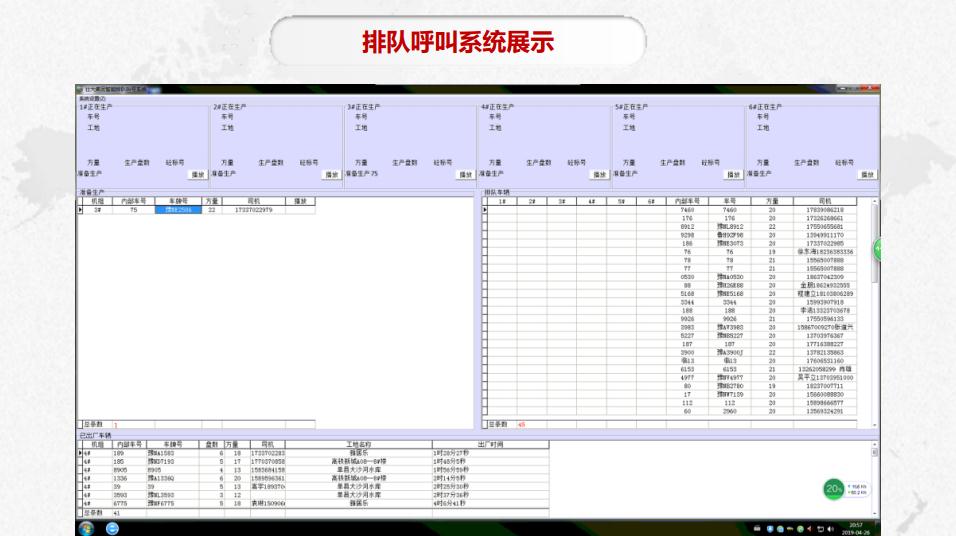The image size is (956, 536).
Task: Select 内部车号 cell 6153 in queue
Action: tap(687, 370)
